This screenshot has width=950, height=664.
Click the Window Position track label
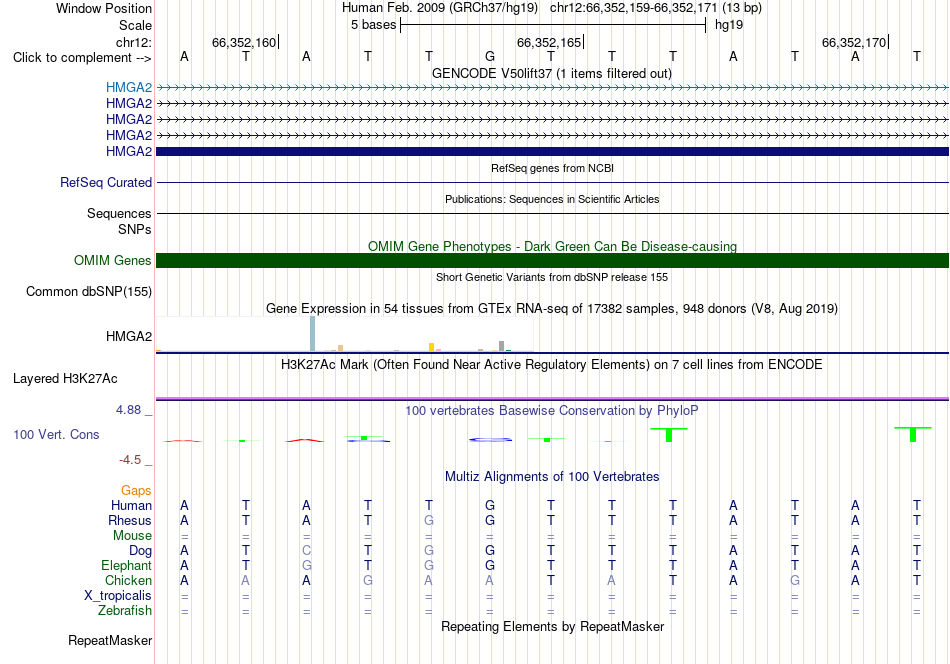click(x=104, y=8)
